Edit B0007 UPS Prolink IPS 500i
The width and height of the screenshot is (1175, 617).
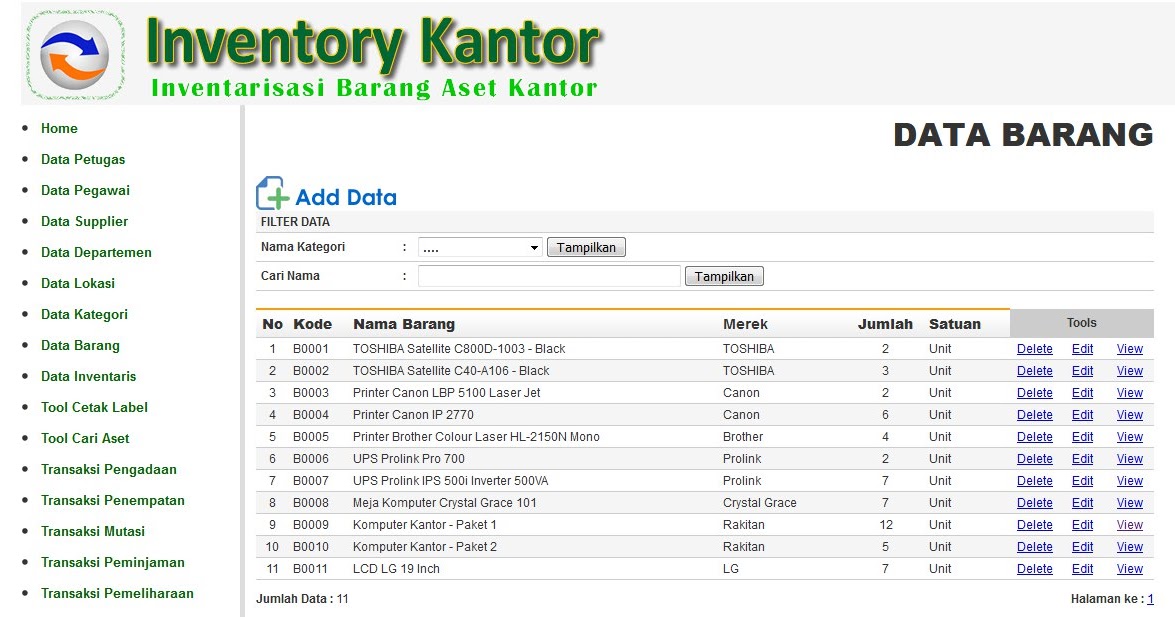[x=1082, y=481]
